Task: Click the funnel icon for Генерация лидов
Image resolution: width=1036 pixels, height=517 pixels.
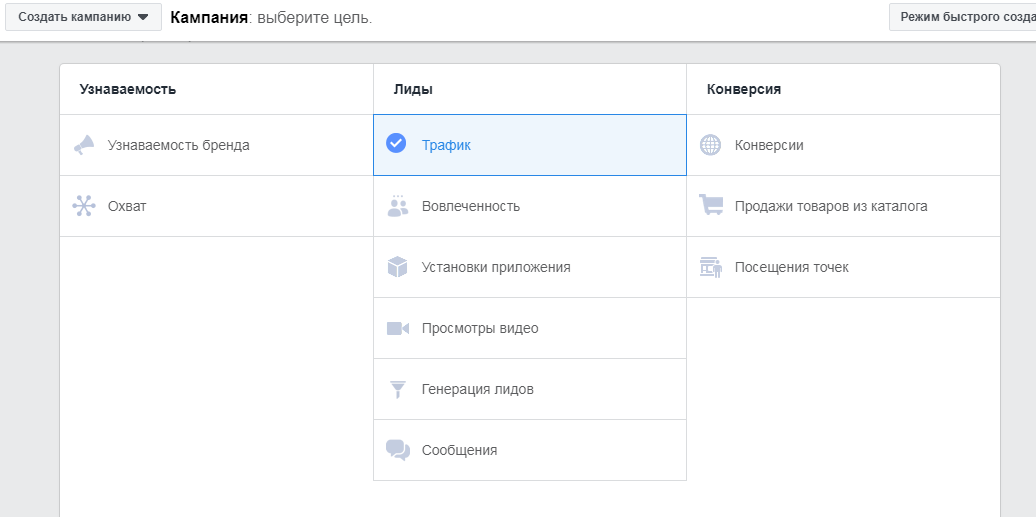Action: [x=397, y=389]
